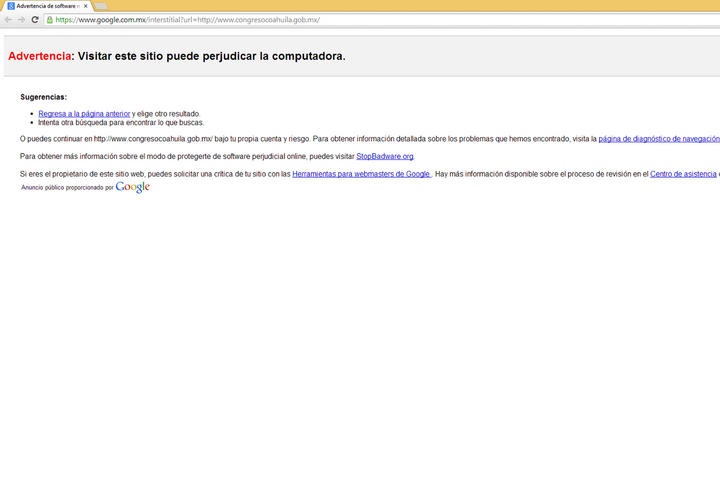Open the 'Centro de asistencia' link
720x480 pixels.
click(684, 174)
